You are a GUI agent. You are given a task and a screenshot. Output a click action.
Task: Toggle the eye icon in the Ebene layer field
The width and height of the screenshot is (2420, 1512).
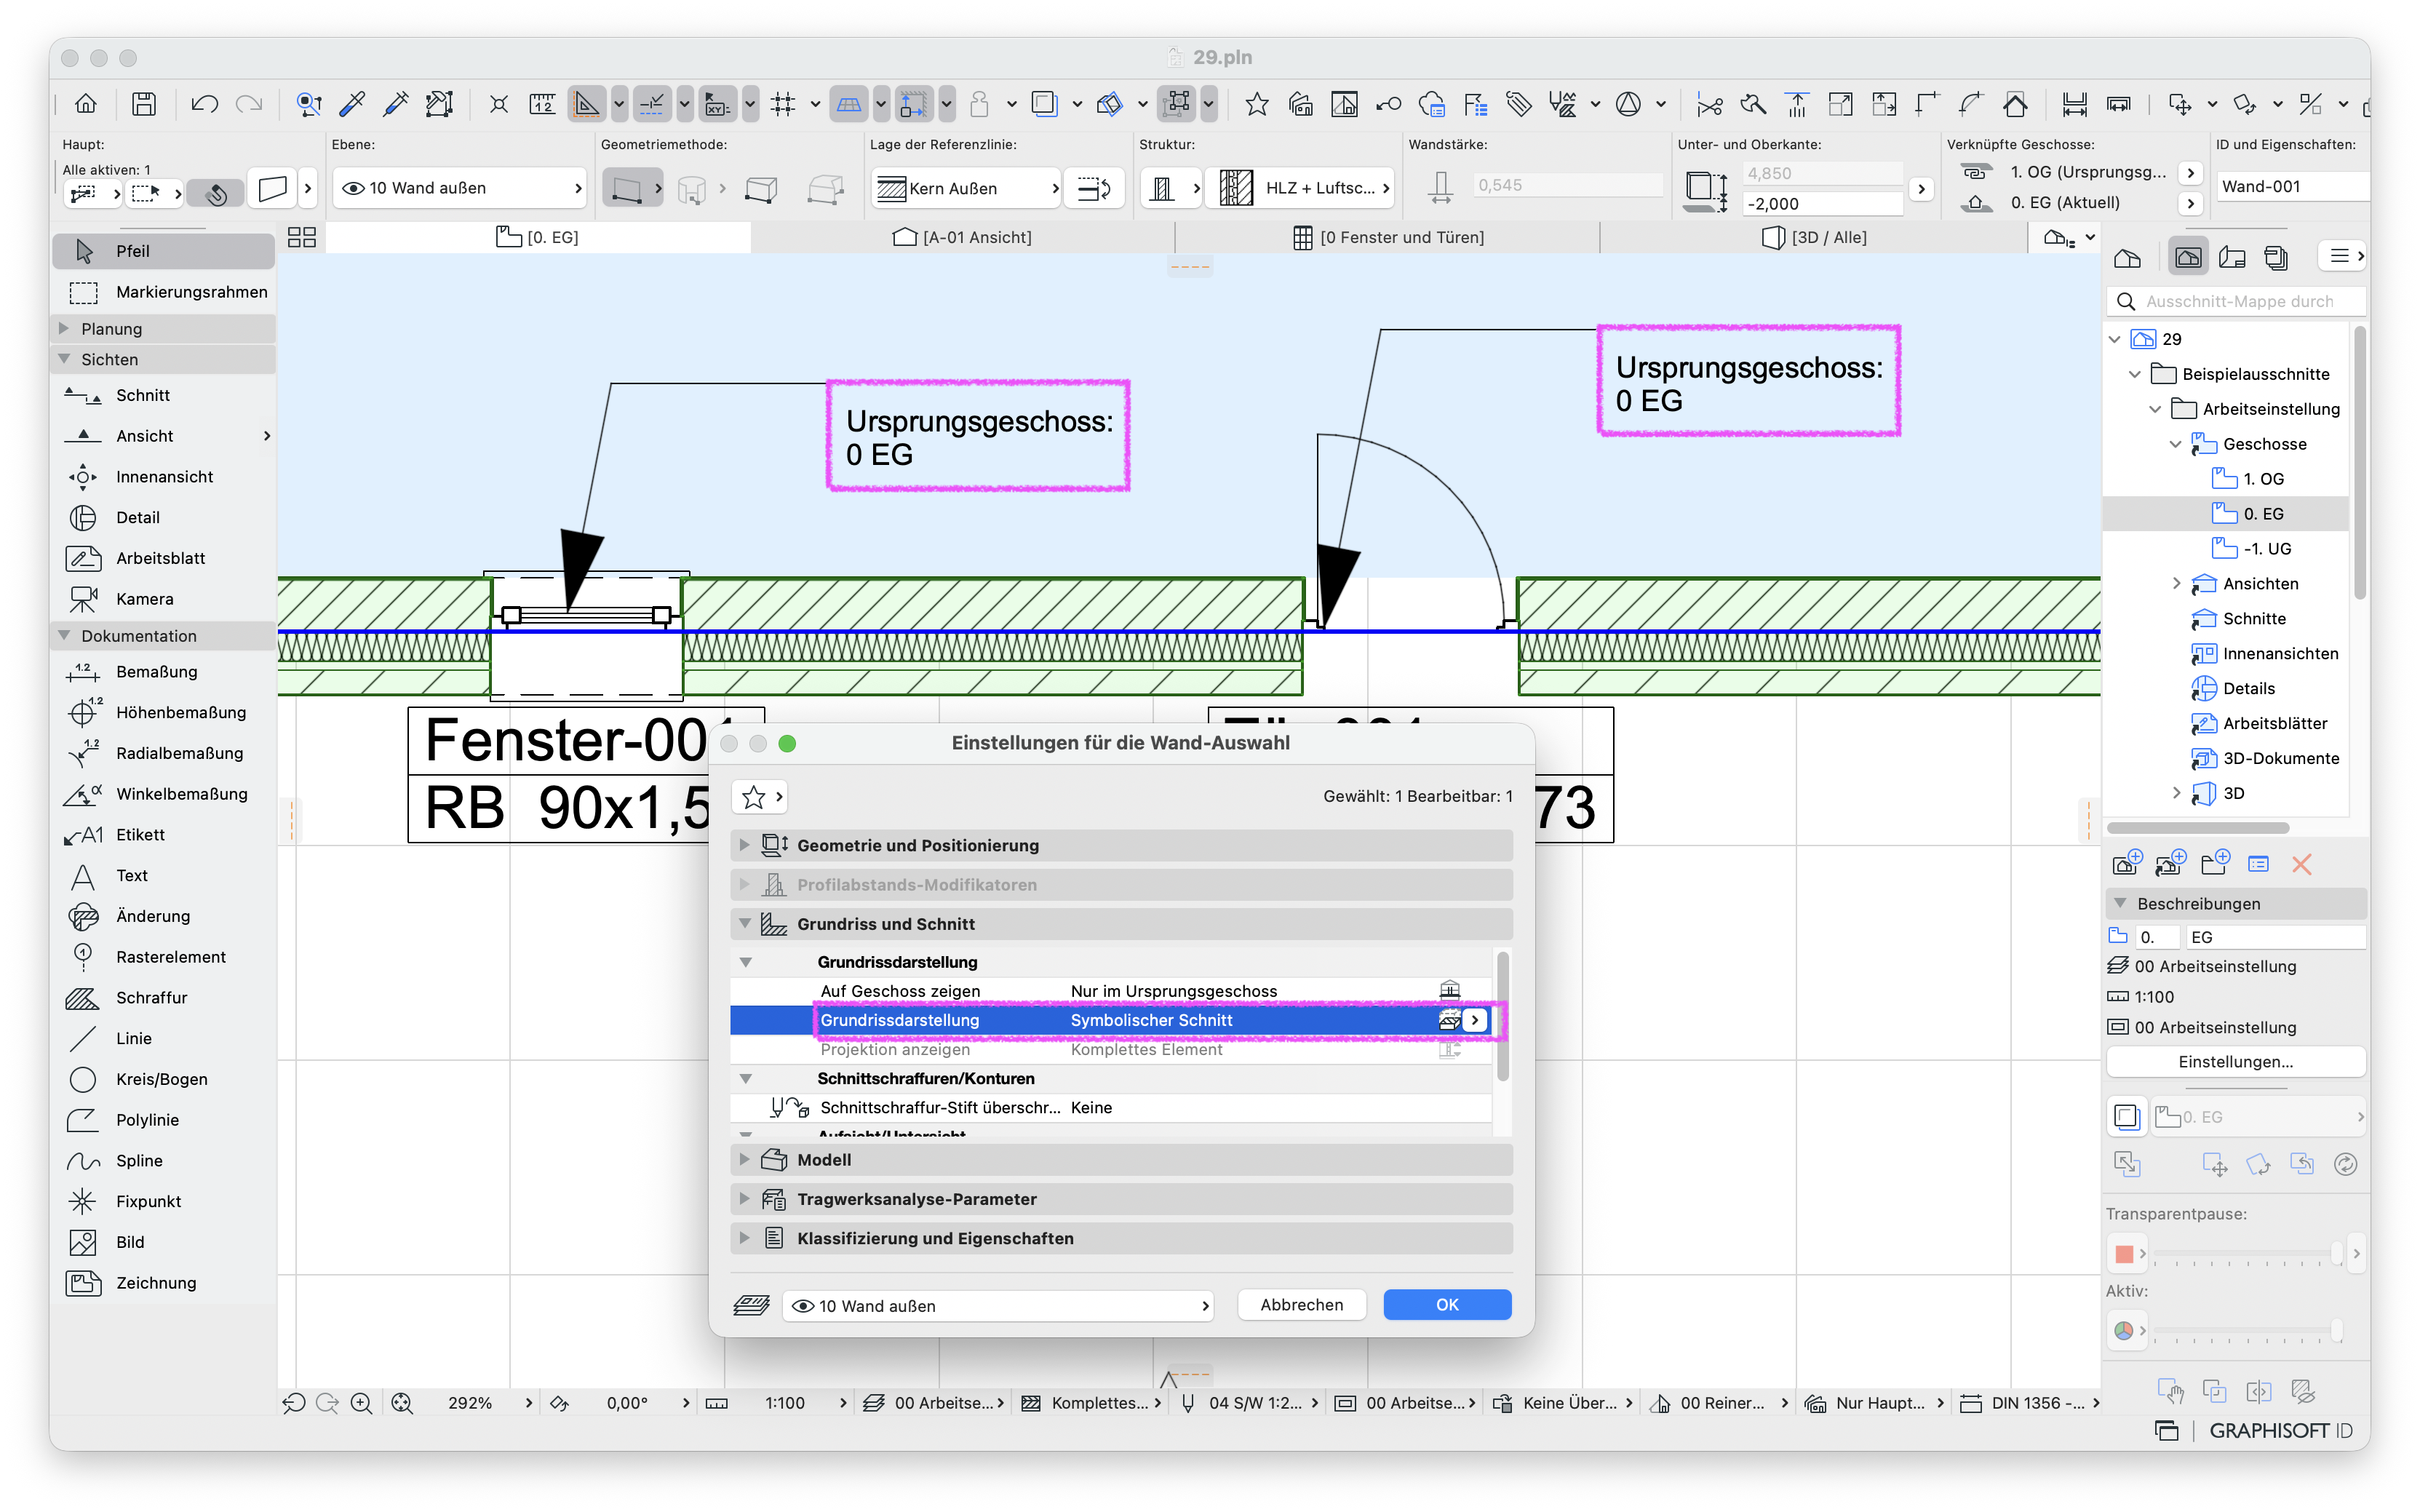[353, 188]
